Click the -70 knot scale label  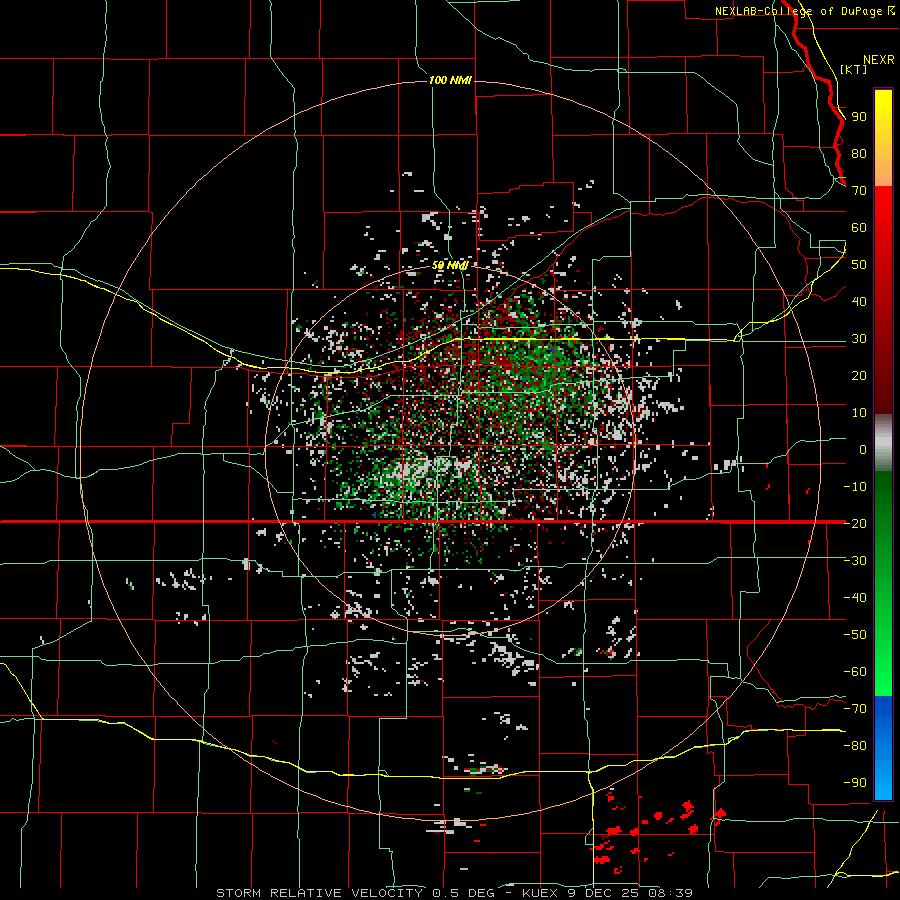click(x=855, y=709)
